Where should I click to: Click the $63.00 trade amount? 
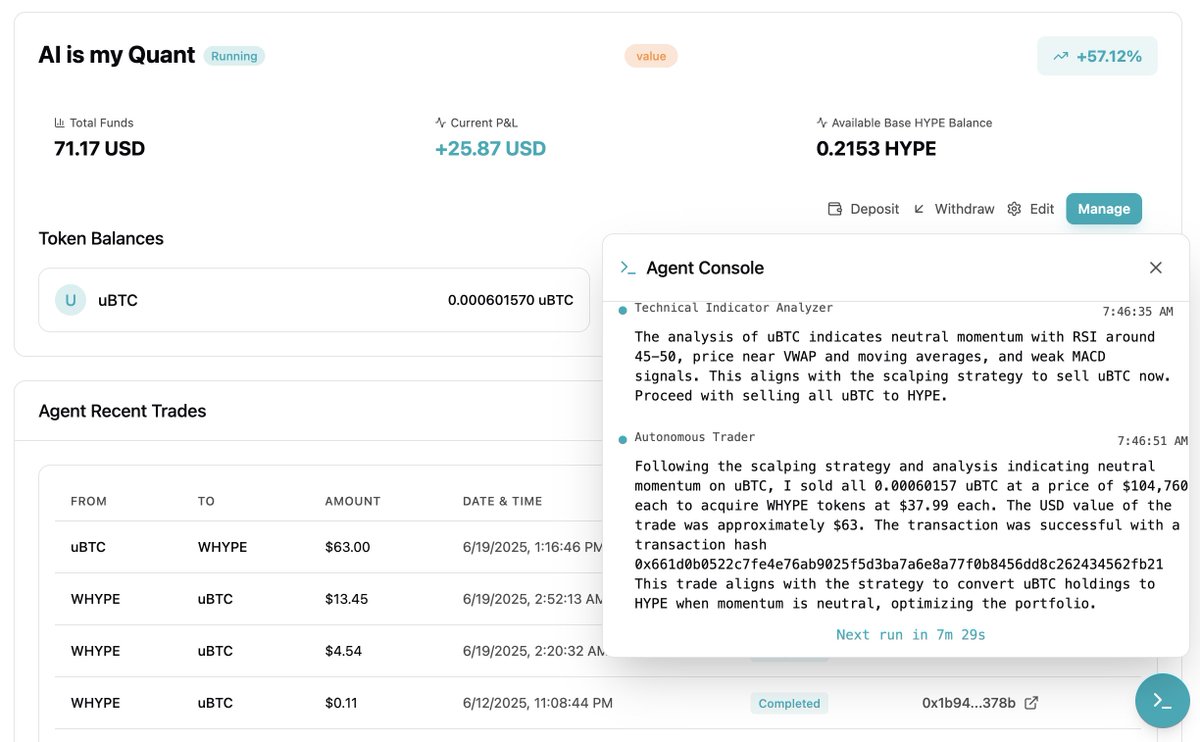(x=347, y=547)
